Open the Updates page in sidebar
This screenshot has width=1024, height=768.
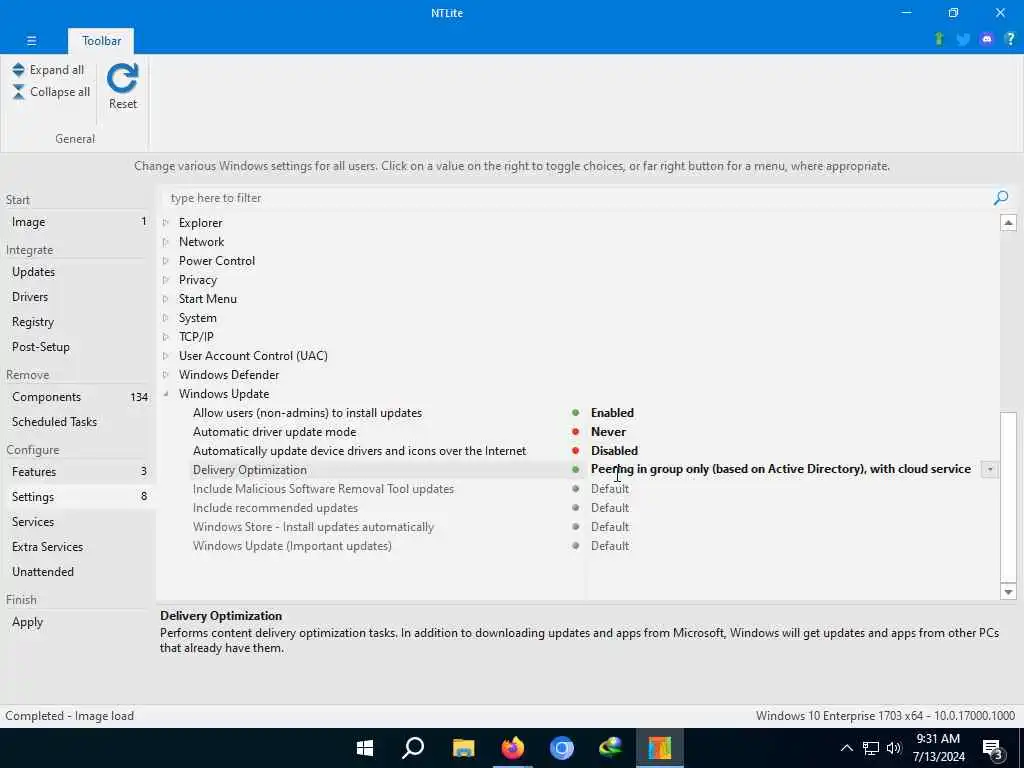pyautogui.click(x=78, y=272)
